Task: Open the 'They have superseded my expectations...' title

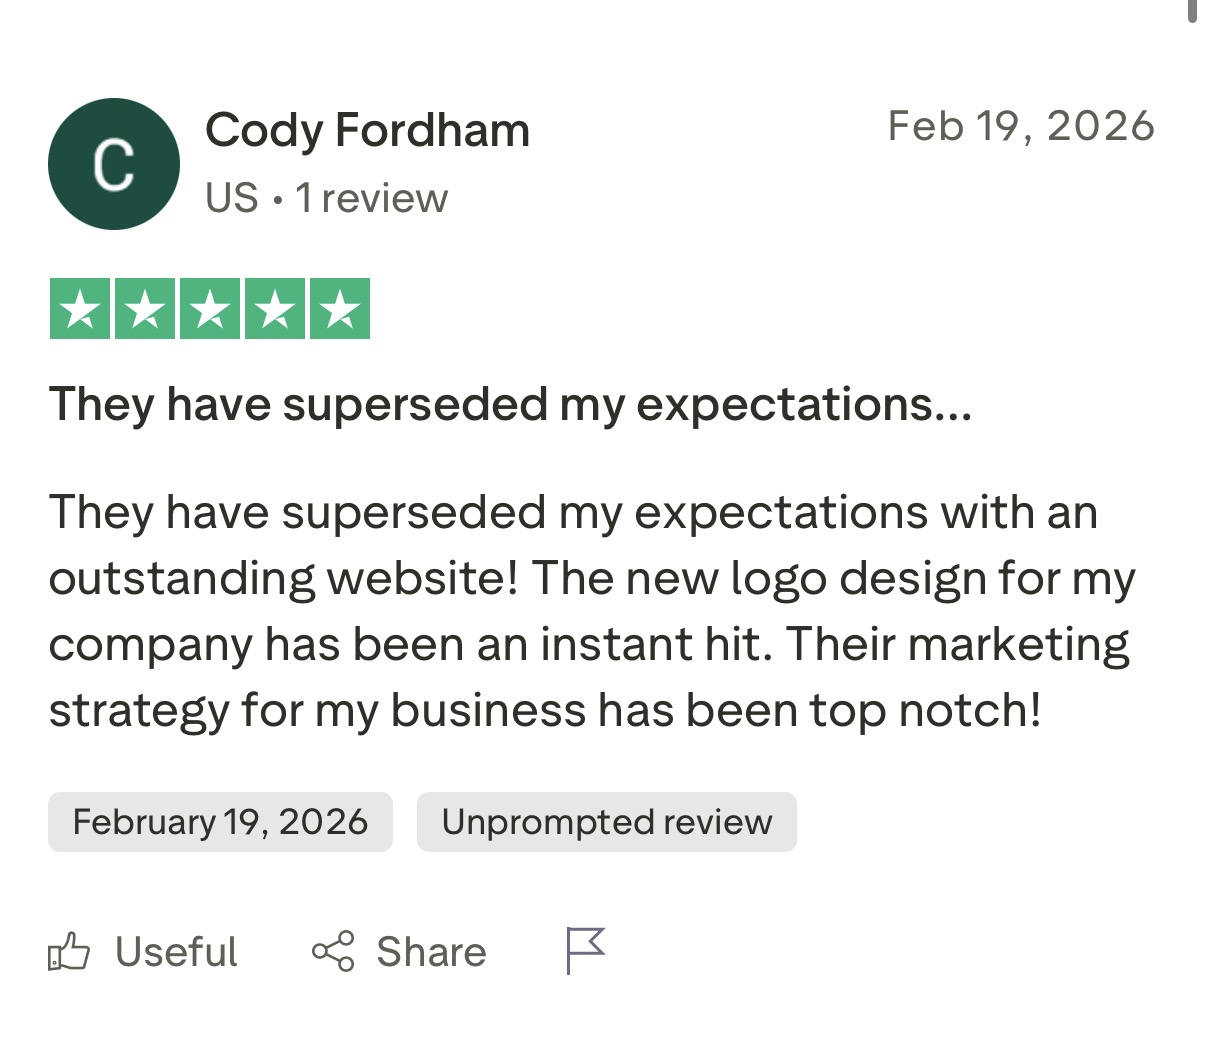Action: point(510,405)
